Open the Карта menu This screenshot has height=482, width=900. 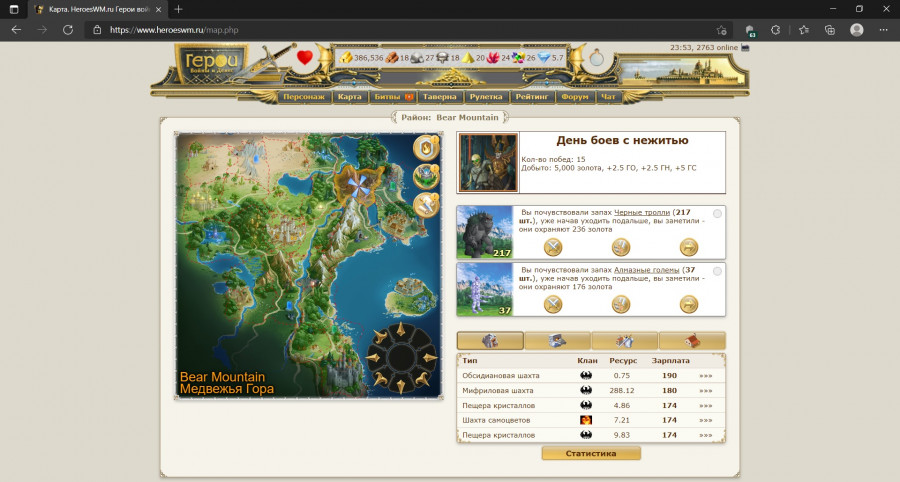[350, 97]
